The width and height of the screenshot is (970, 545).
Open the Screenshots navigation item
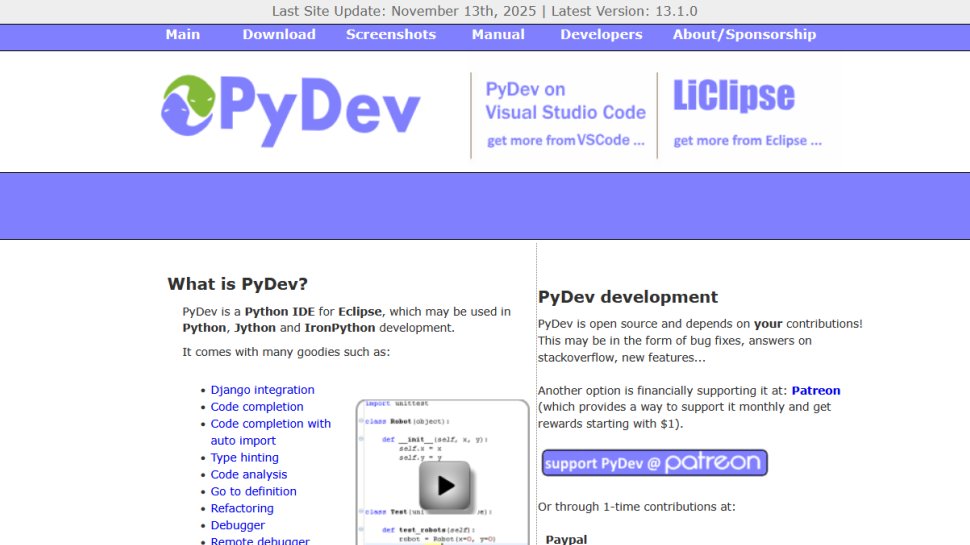(x=391, y=35)
